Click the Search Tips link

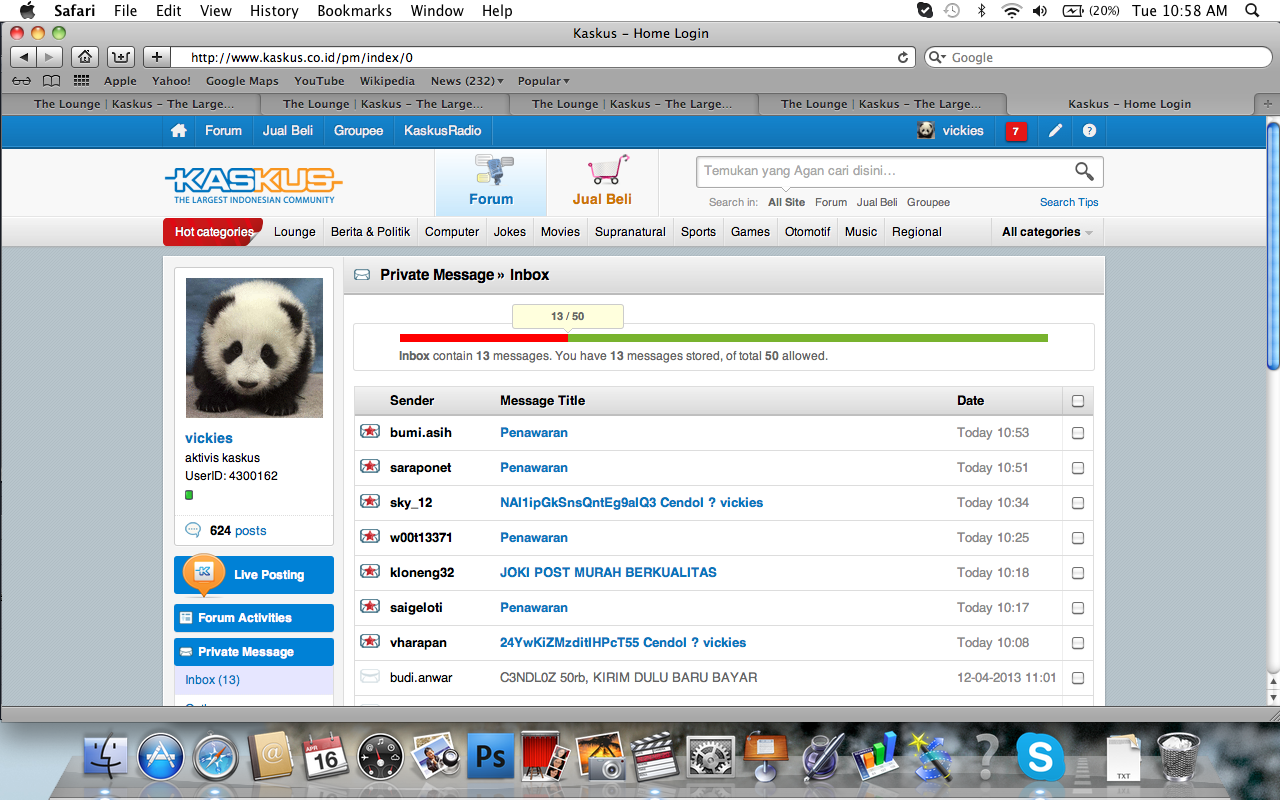pyautogui.click(x=1069, y=202)
